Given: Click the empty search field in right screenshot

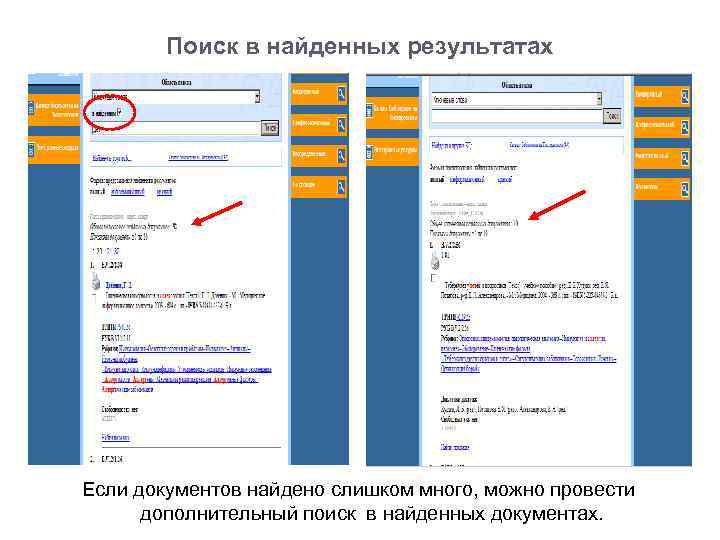Looking at the screenshot, I should click(517, 116).
